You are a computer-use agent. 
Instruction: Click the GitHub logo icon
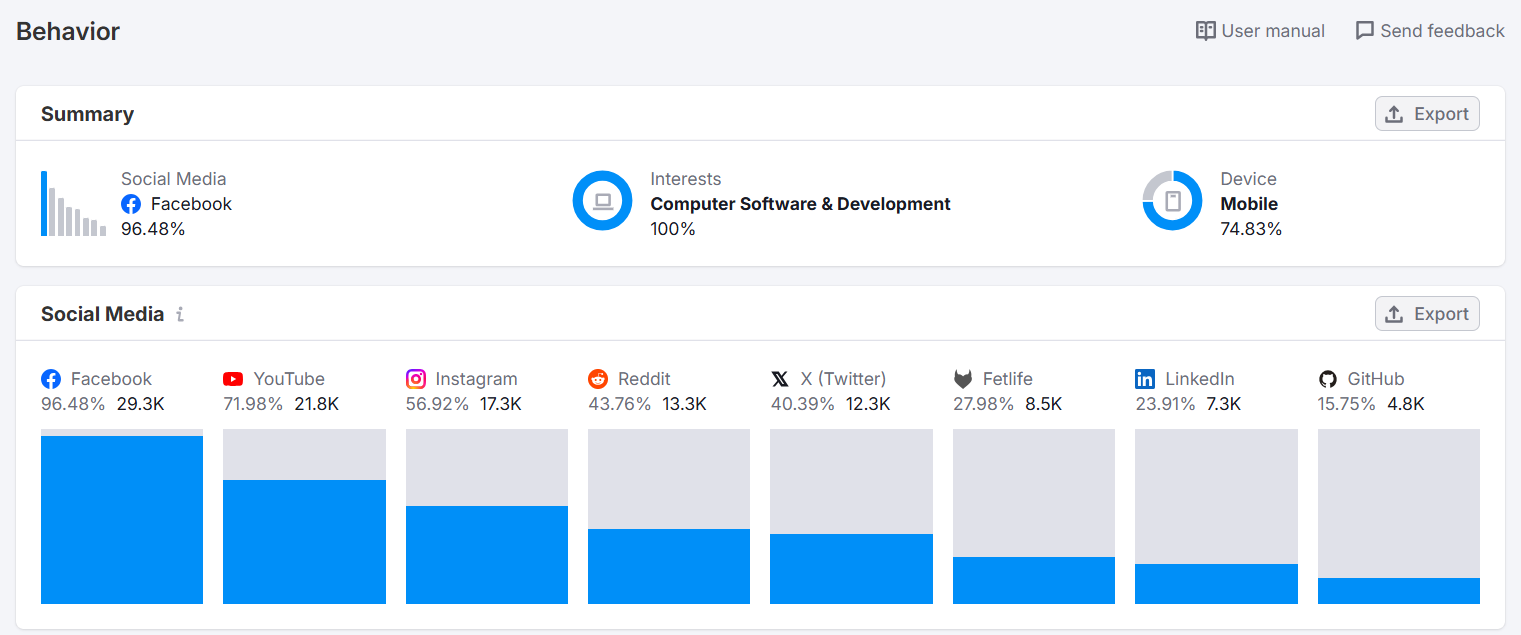(1328, 379)
